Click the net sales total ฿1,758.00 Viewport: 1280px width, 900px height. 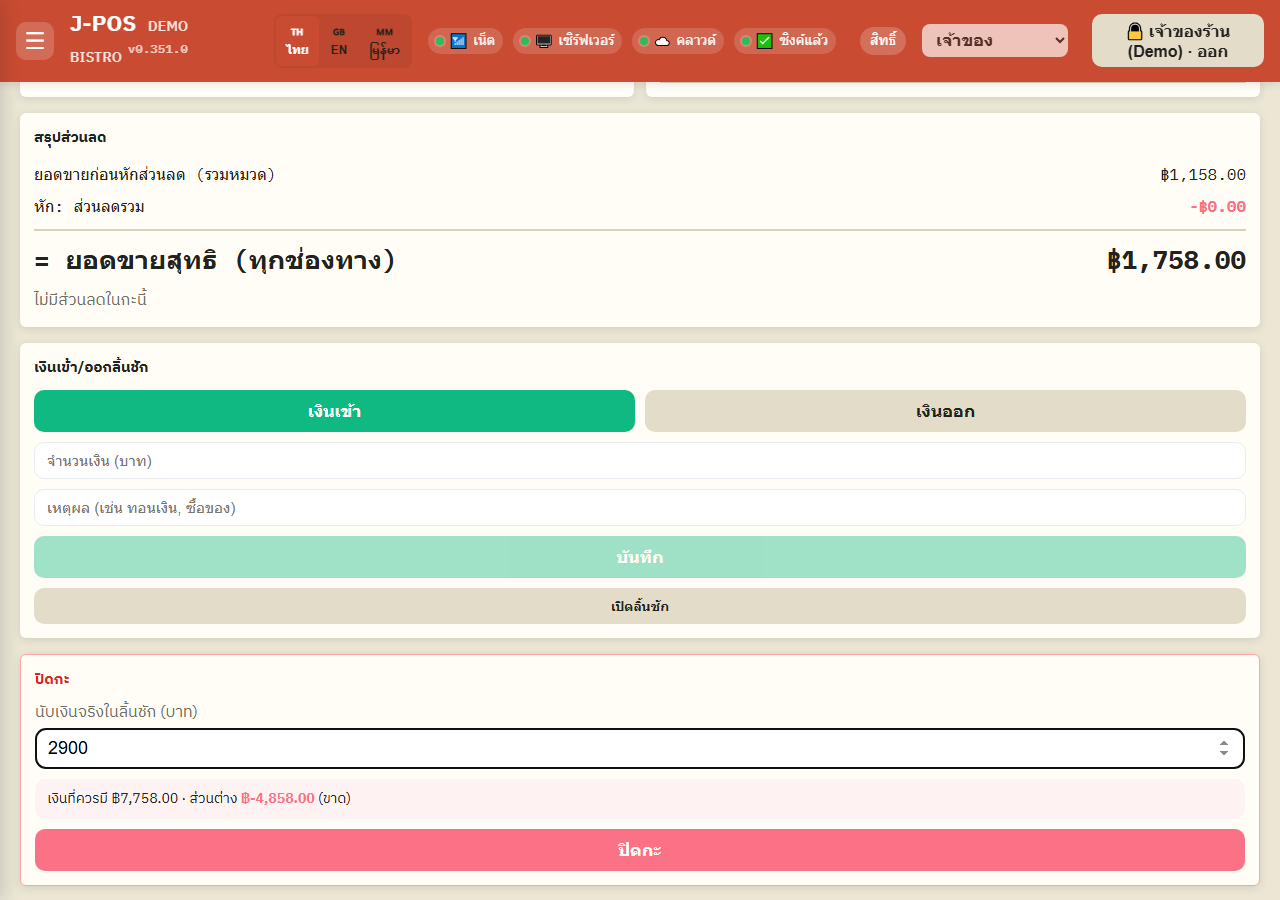(x=1176, y=261)
